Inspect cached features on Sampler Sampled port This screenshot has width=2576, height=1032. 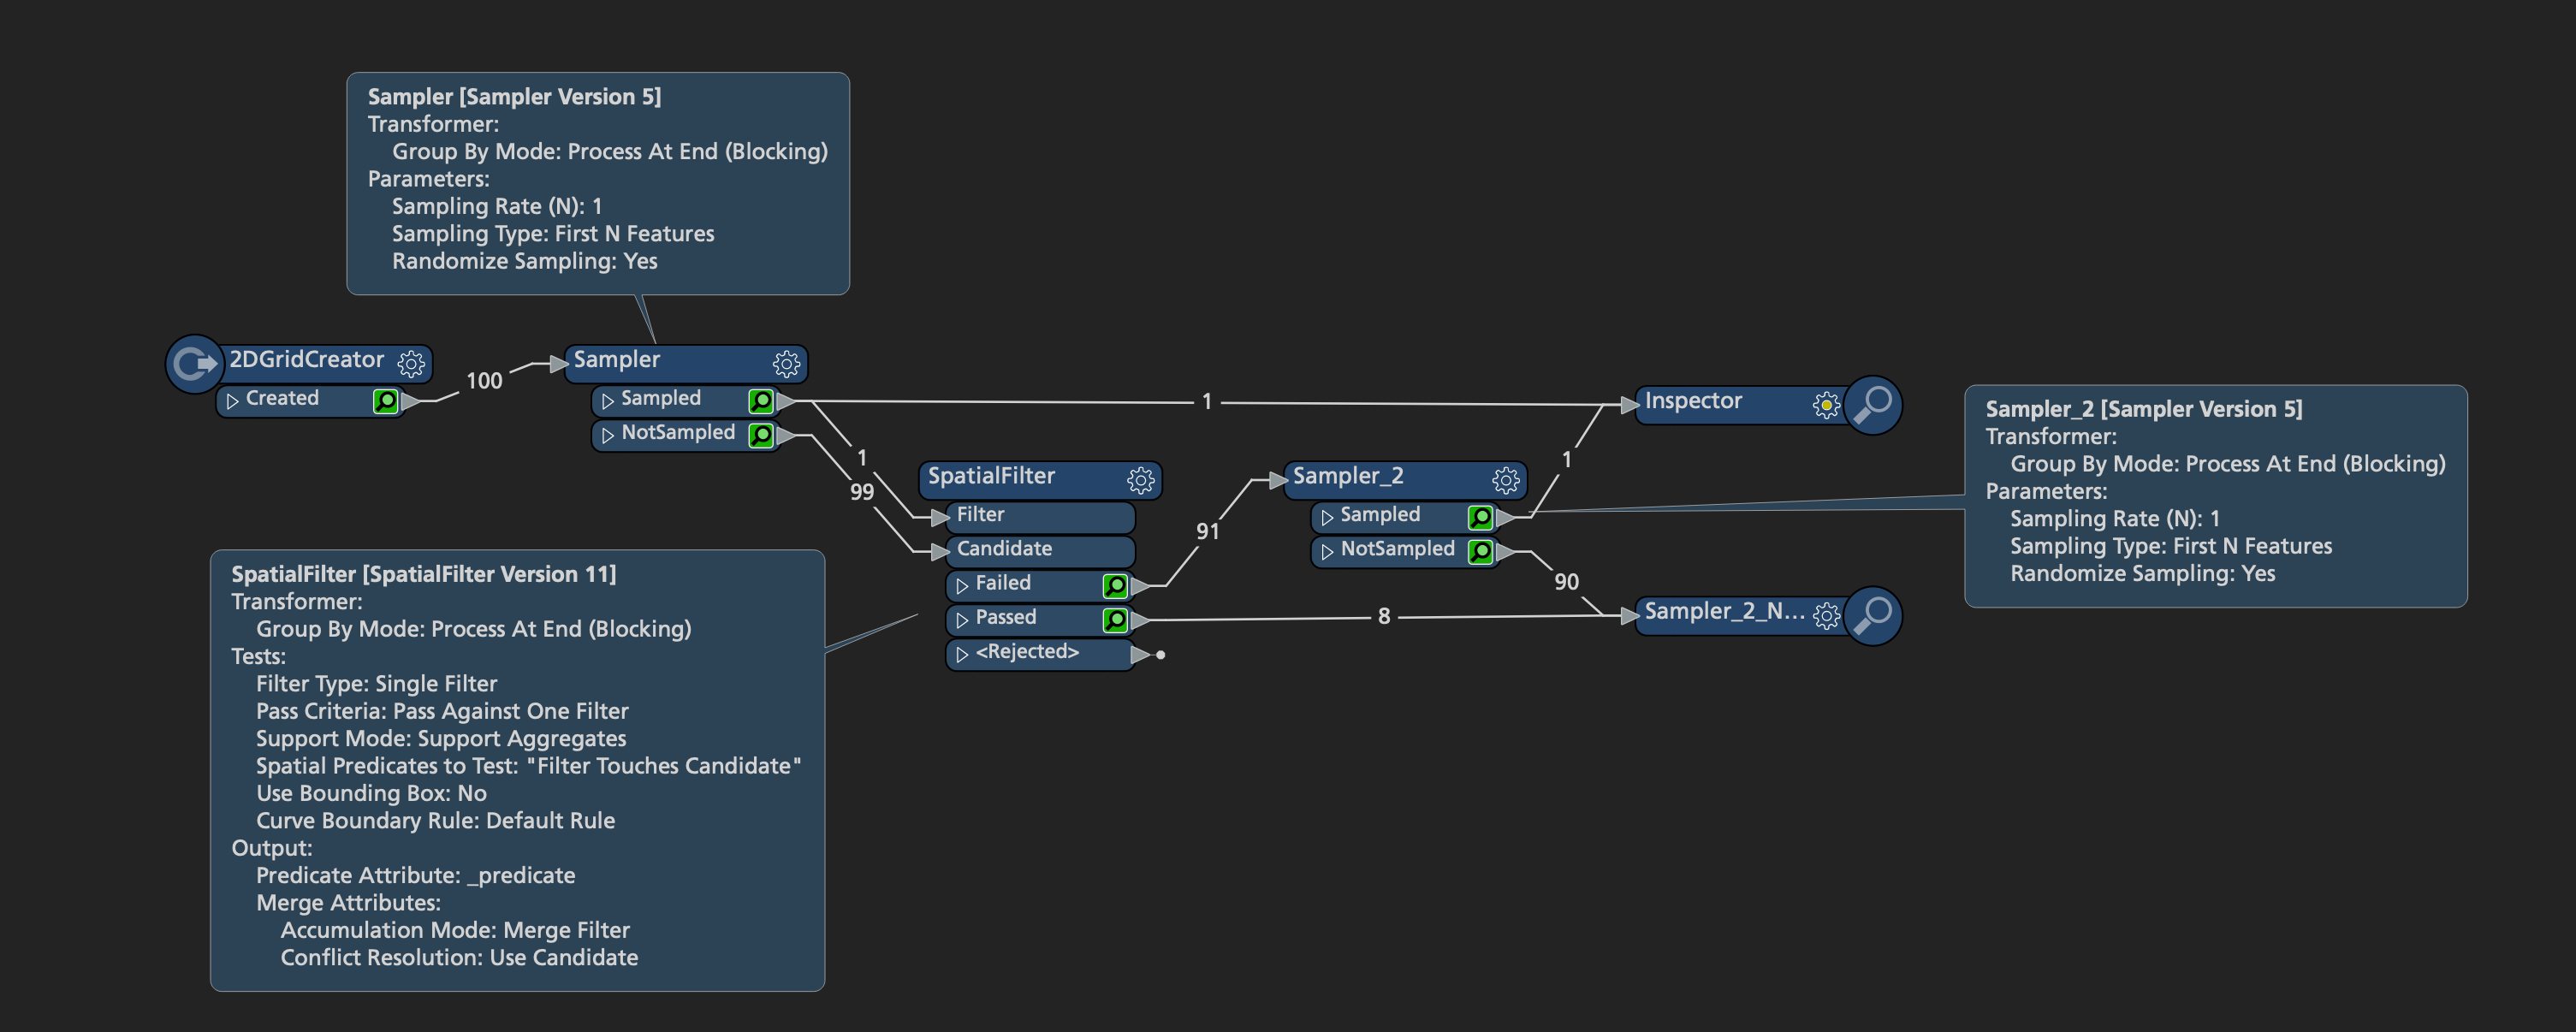(x=761, y=401)
